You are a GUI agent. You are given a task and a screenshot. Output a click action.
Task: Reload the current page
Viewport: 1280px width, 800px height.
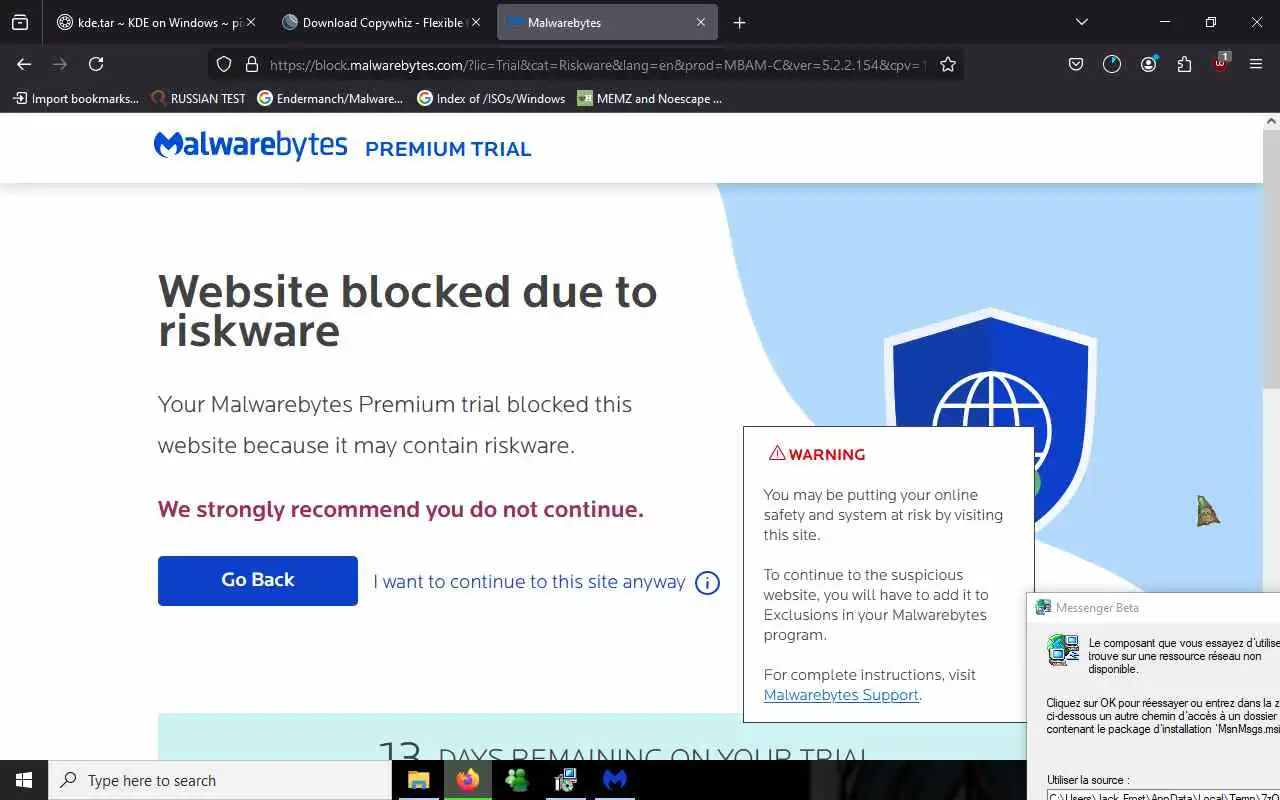pyautogui.click(x=96, y=64)
